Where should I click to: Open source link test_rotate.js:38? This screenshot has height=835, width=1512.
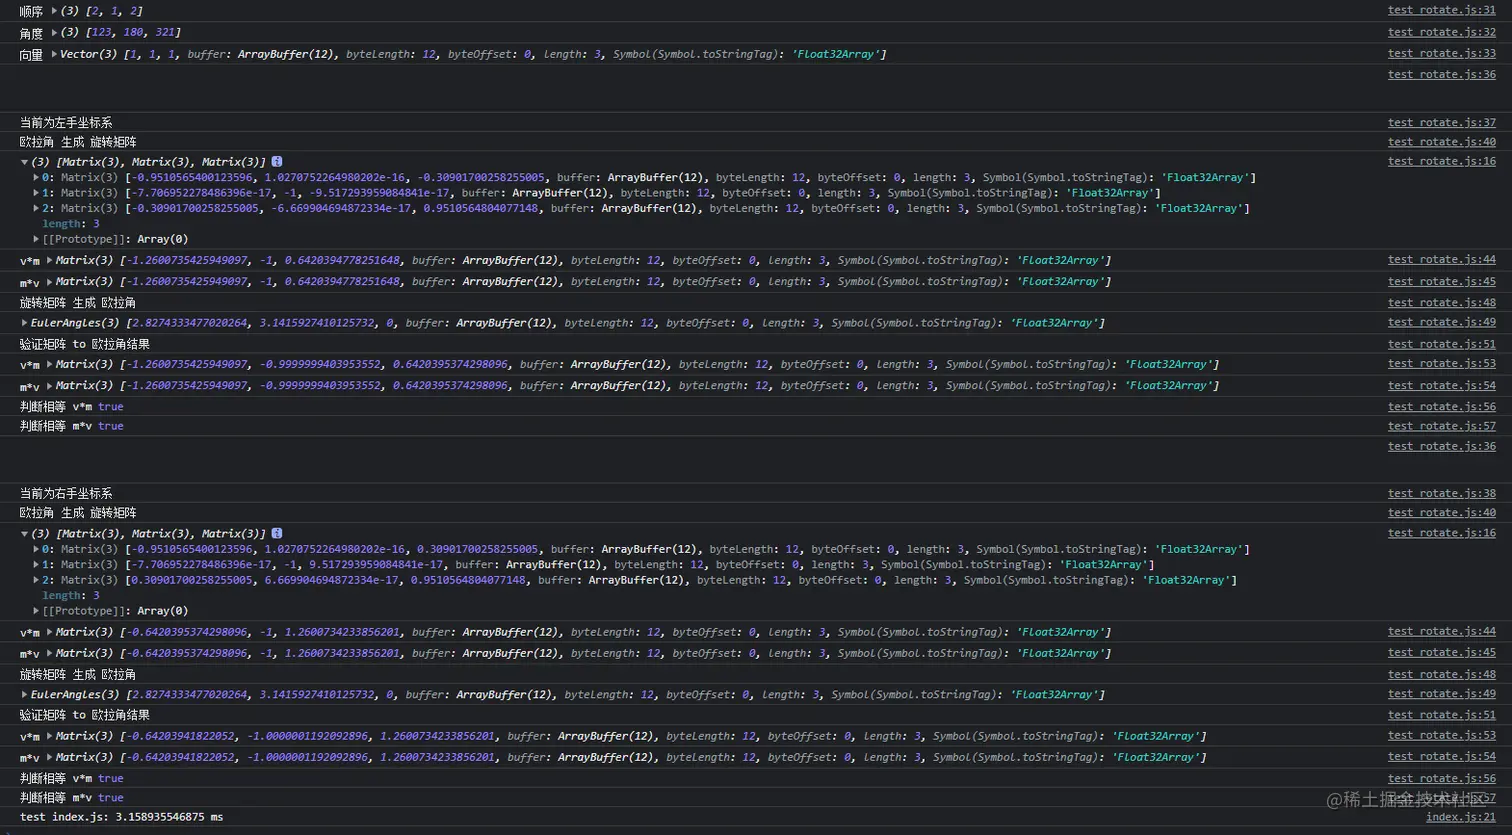pyautogui.click(x=1442, y=493)
